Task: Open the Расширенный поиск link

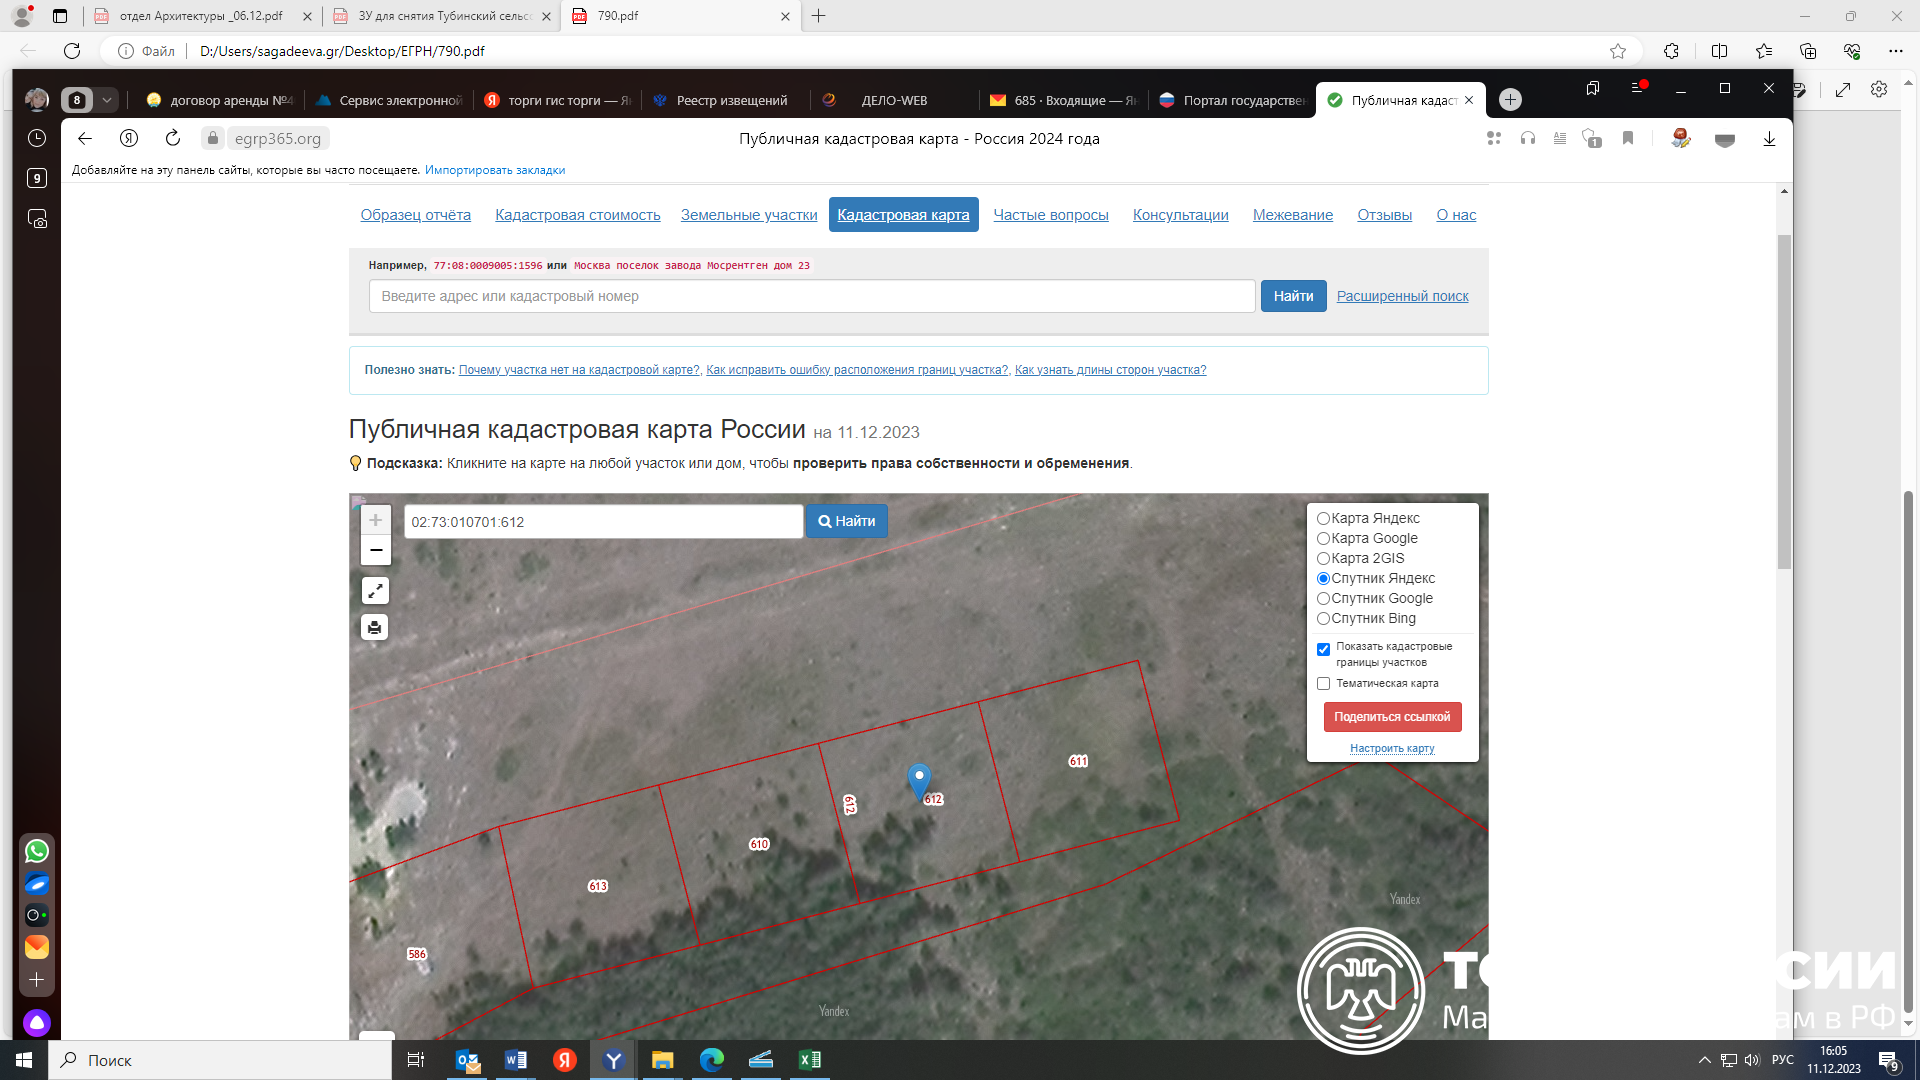Action: click(x=1402, y=296)
